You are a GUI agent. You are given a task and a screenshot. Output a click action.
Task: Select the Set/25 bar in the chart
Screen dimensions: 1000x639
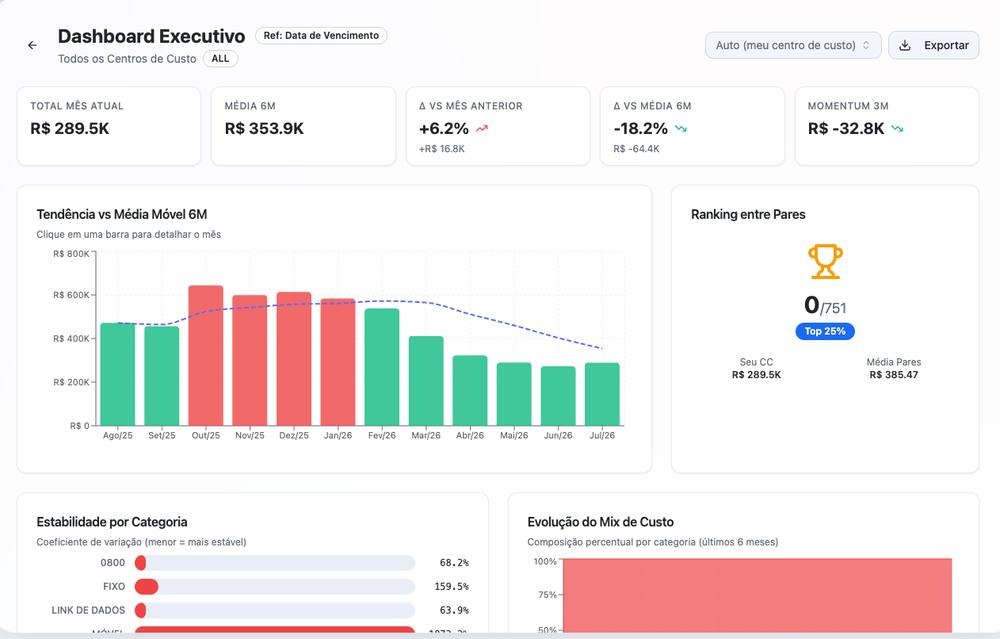(x=161, y=376)
